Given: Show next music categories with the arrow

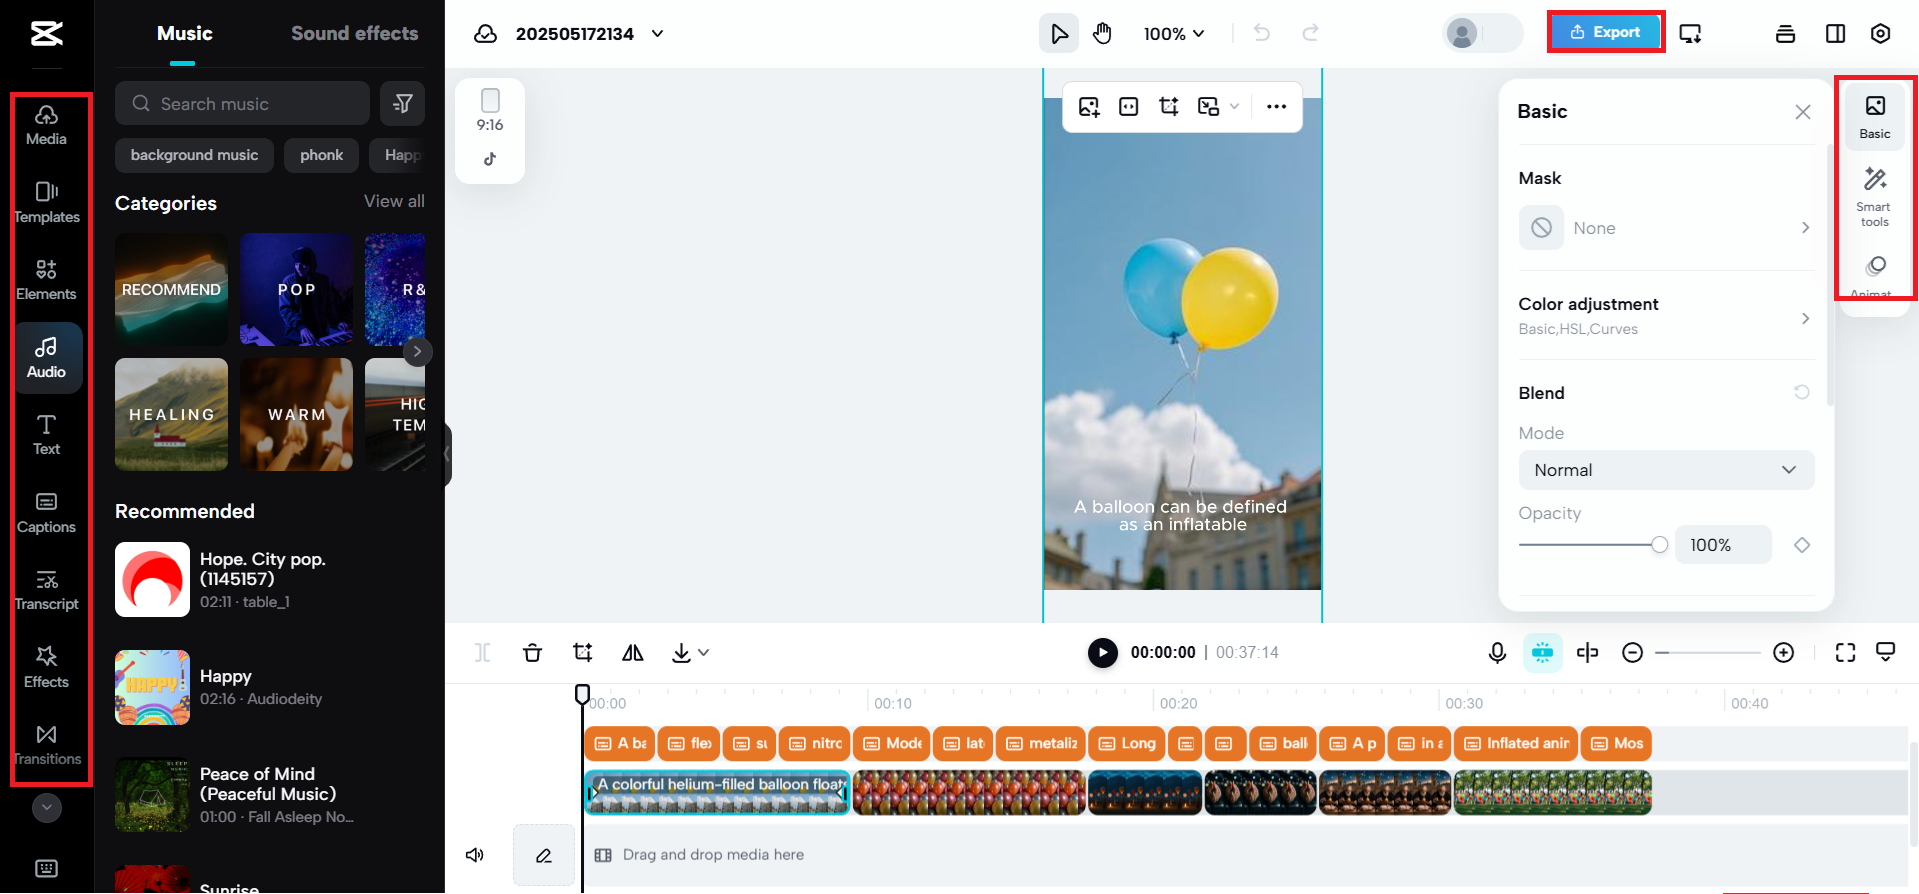Looking at the screenshot, I should click(418, 352).
